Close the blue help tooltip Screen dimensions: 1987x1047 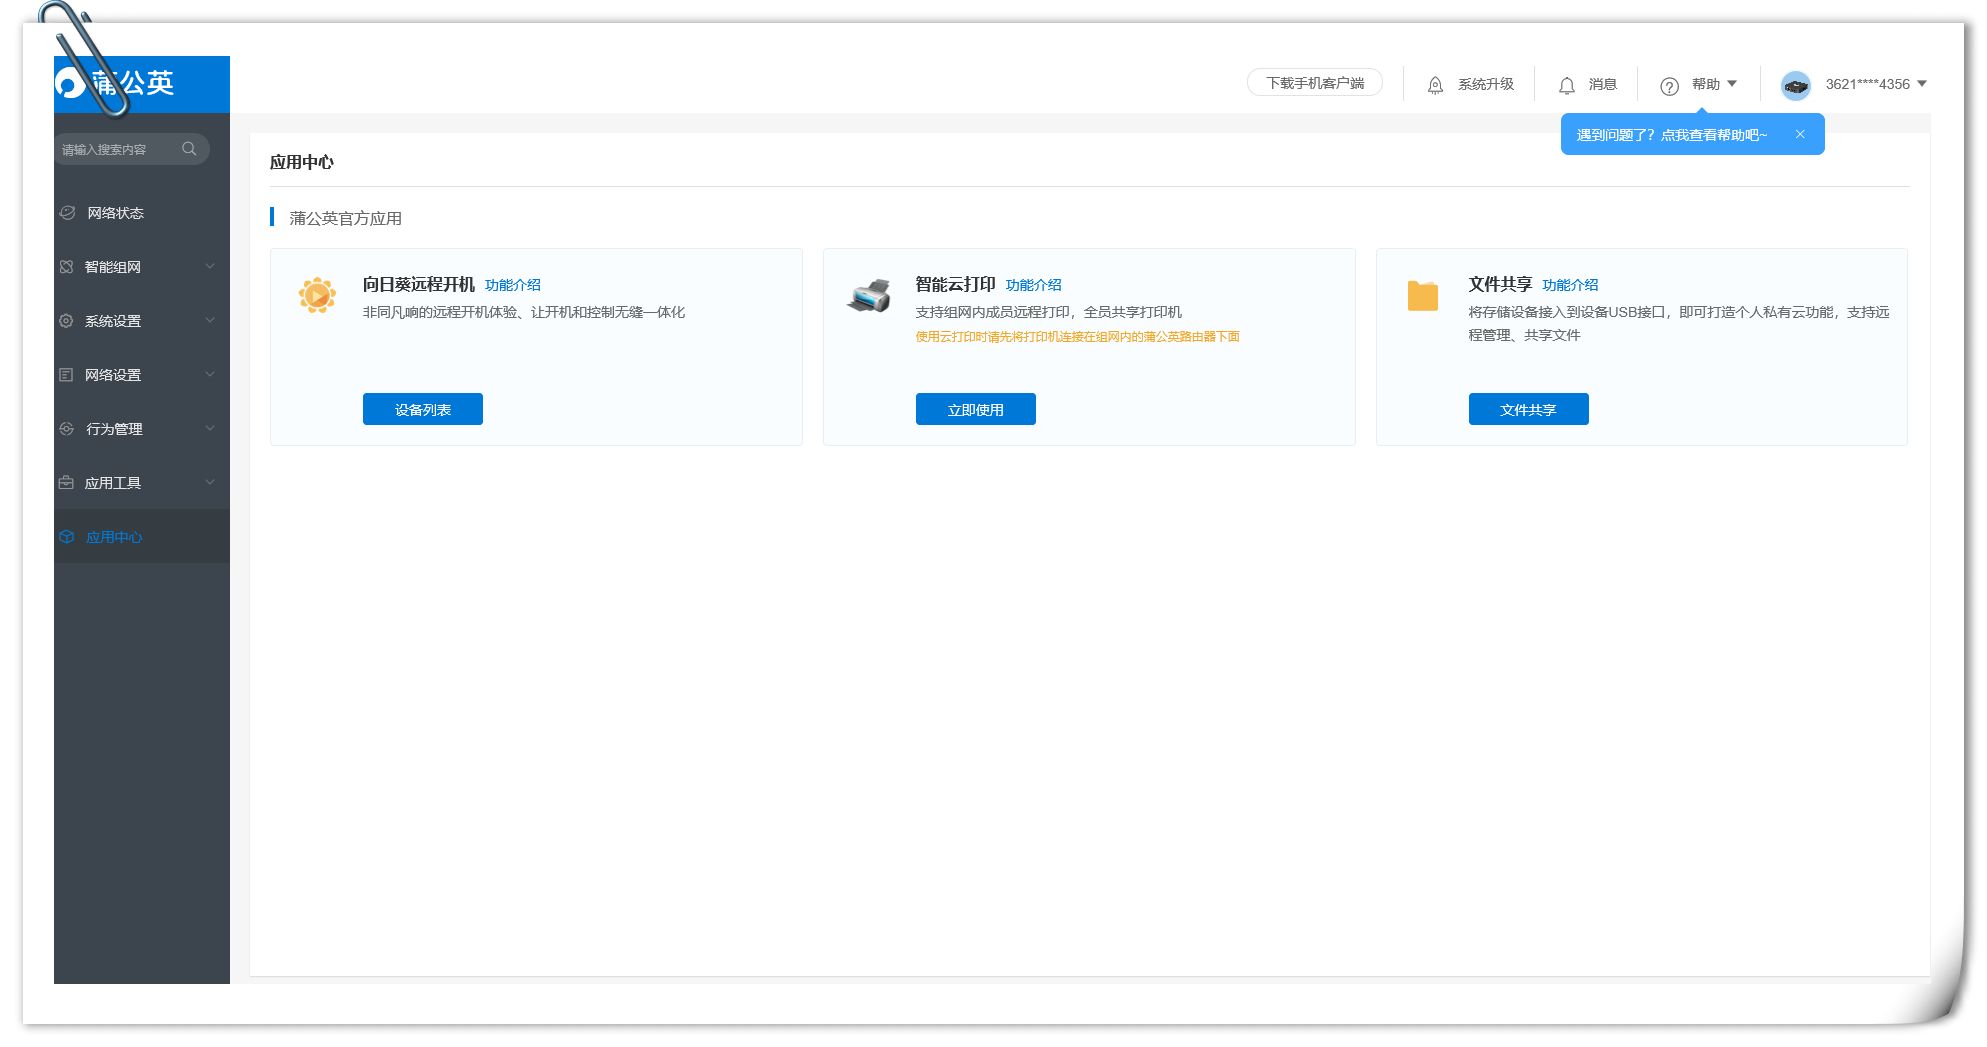1800,134
